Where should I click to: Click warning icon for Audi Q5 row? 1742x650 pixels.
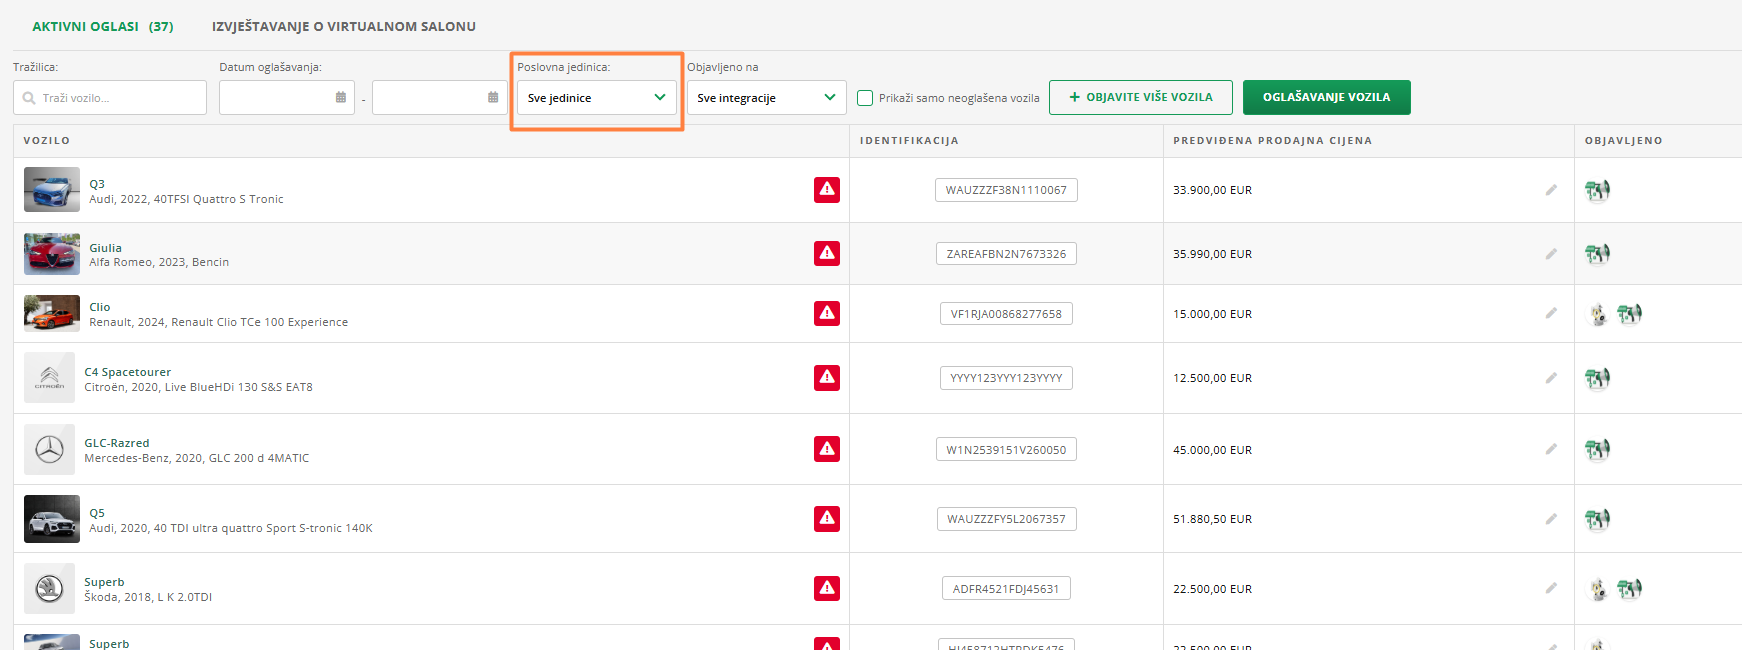click(827, 518)
